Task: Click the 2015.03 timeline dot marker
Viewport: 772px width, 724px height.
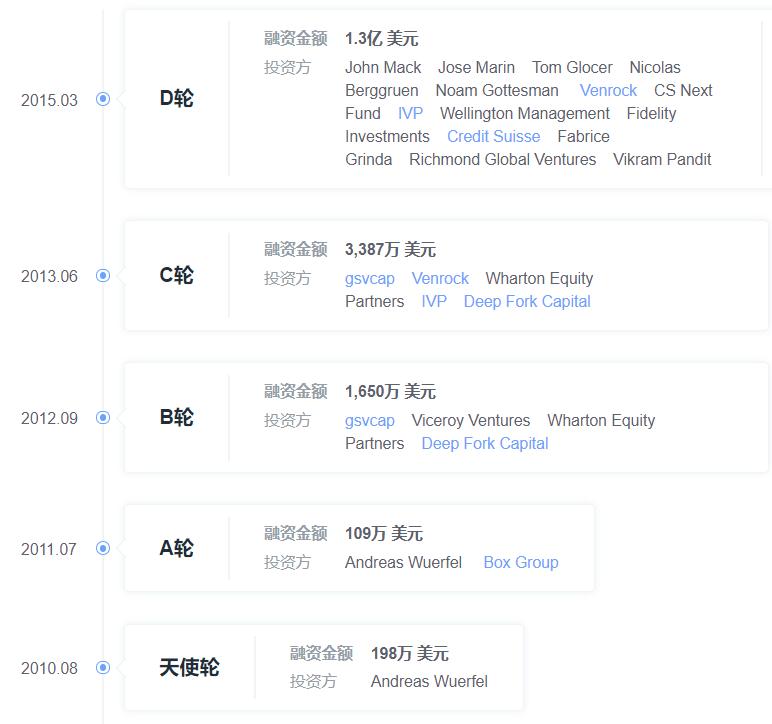Action: 103,99
